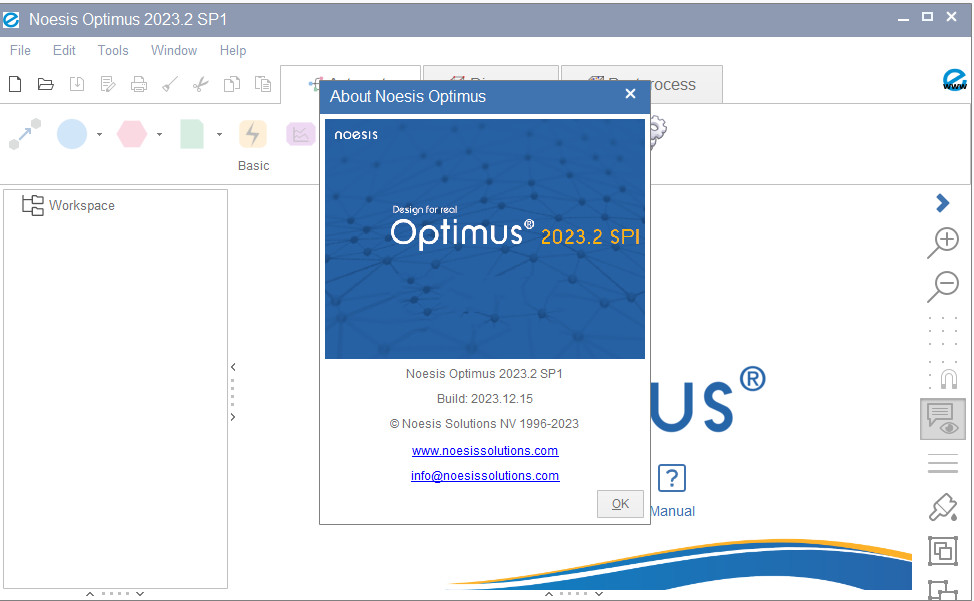Select the connection arrow tool

[25, 133]
